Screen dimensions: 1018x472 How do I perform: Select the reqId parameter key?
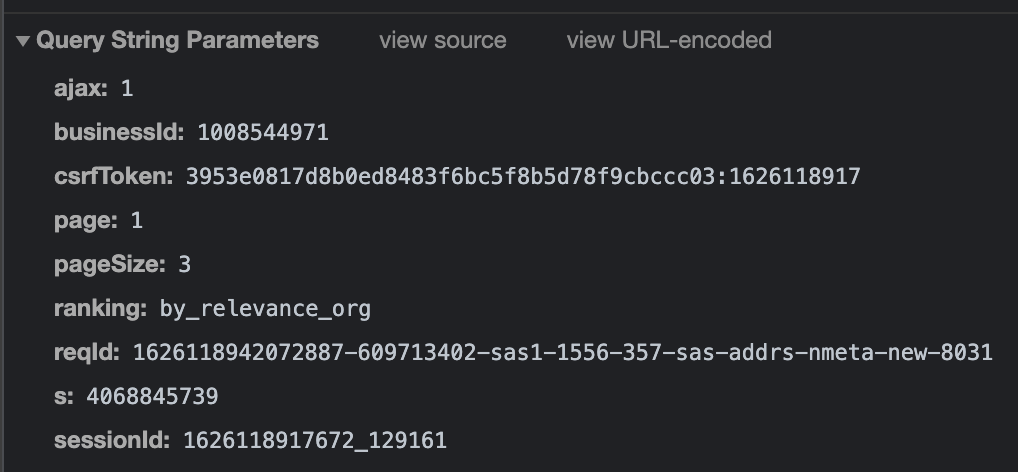tap(87, 352)
